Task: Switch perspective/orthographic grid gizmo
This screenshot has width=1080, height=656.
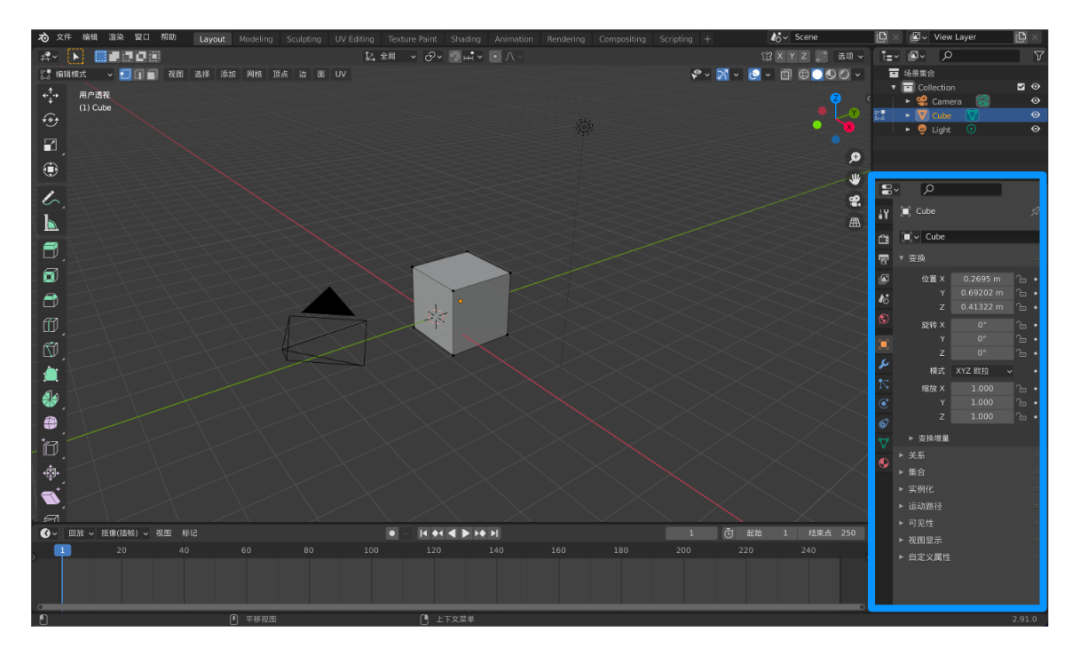Action: [x=855, y=222]
